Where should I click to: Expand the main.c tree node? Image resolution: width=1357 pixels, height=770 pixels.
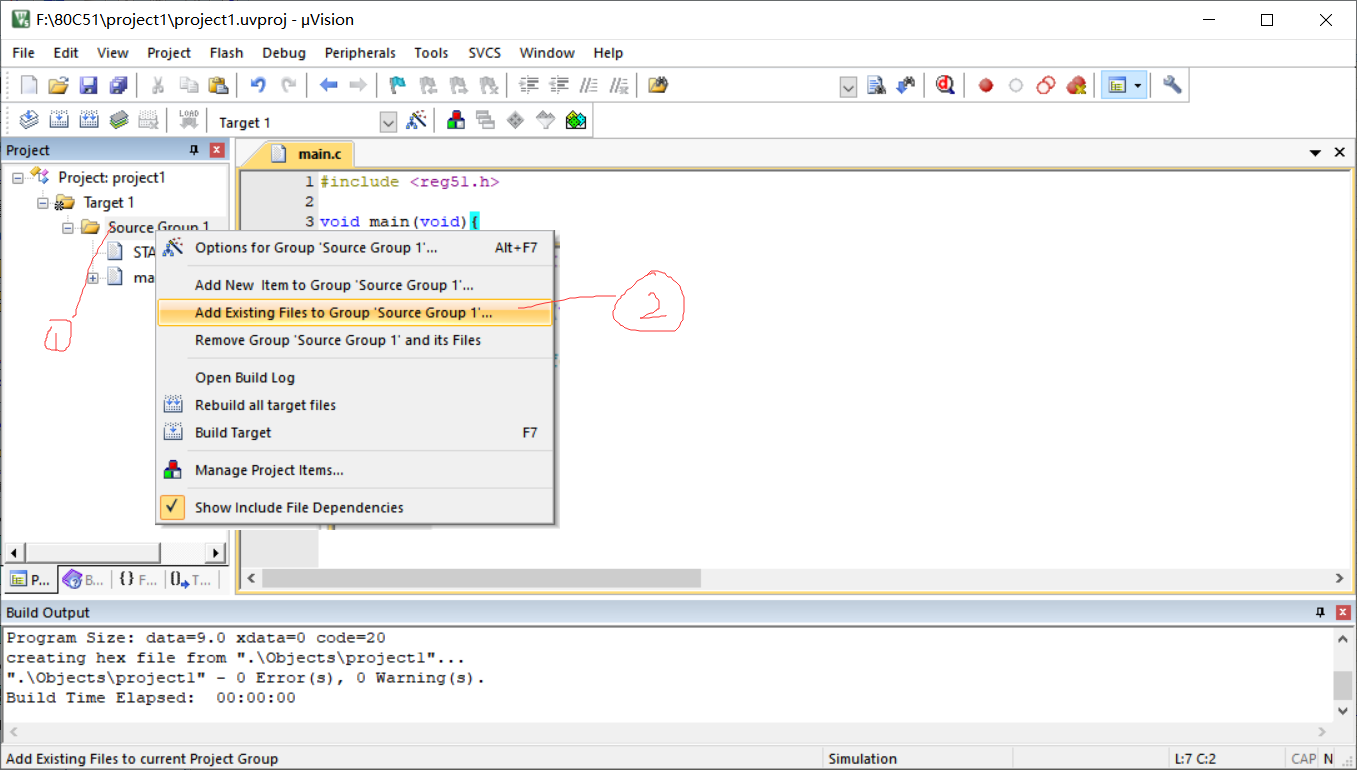[x=92, y=278]
